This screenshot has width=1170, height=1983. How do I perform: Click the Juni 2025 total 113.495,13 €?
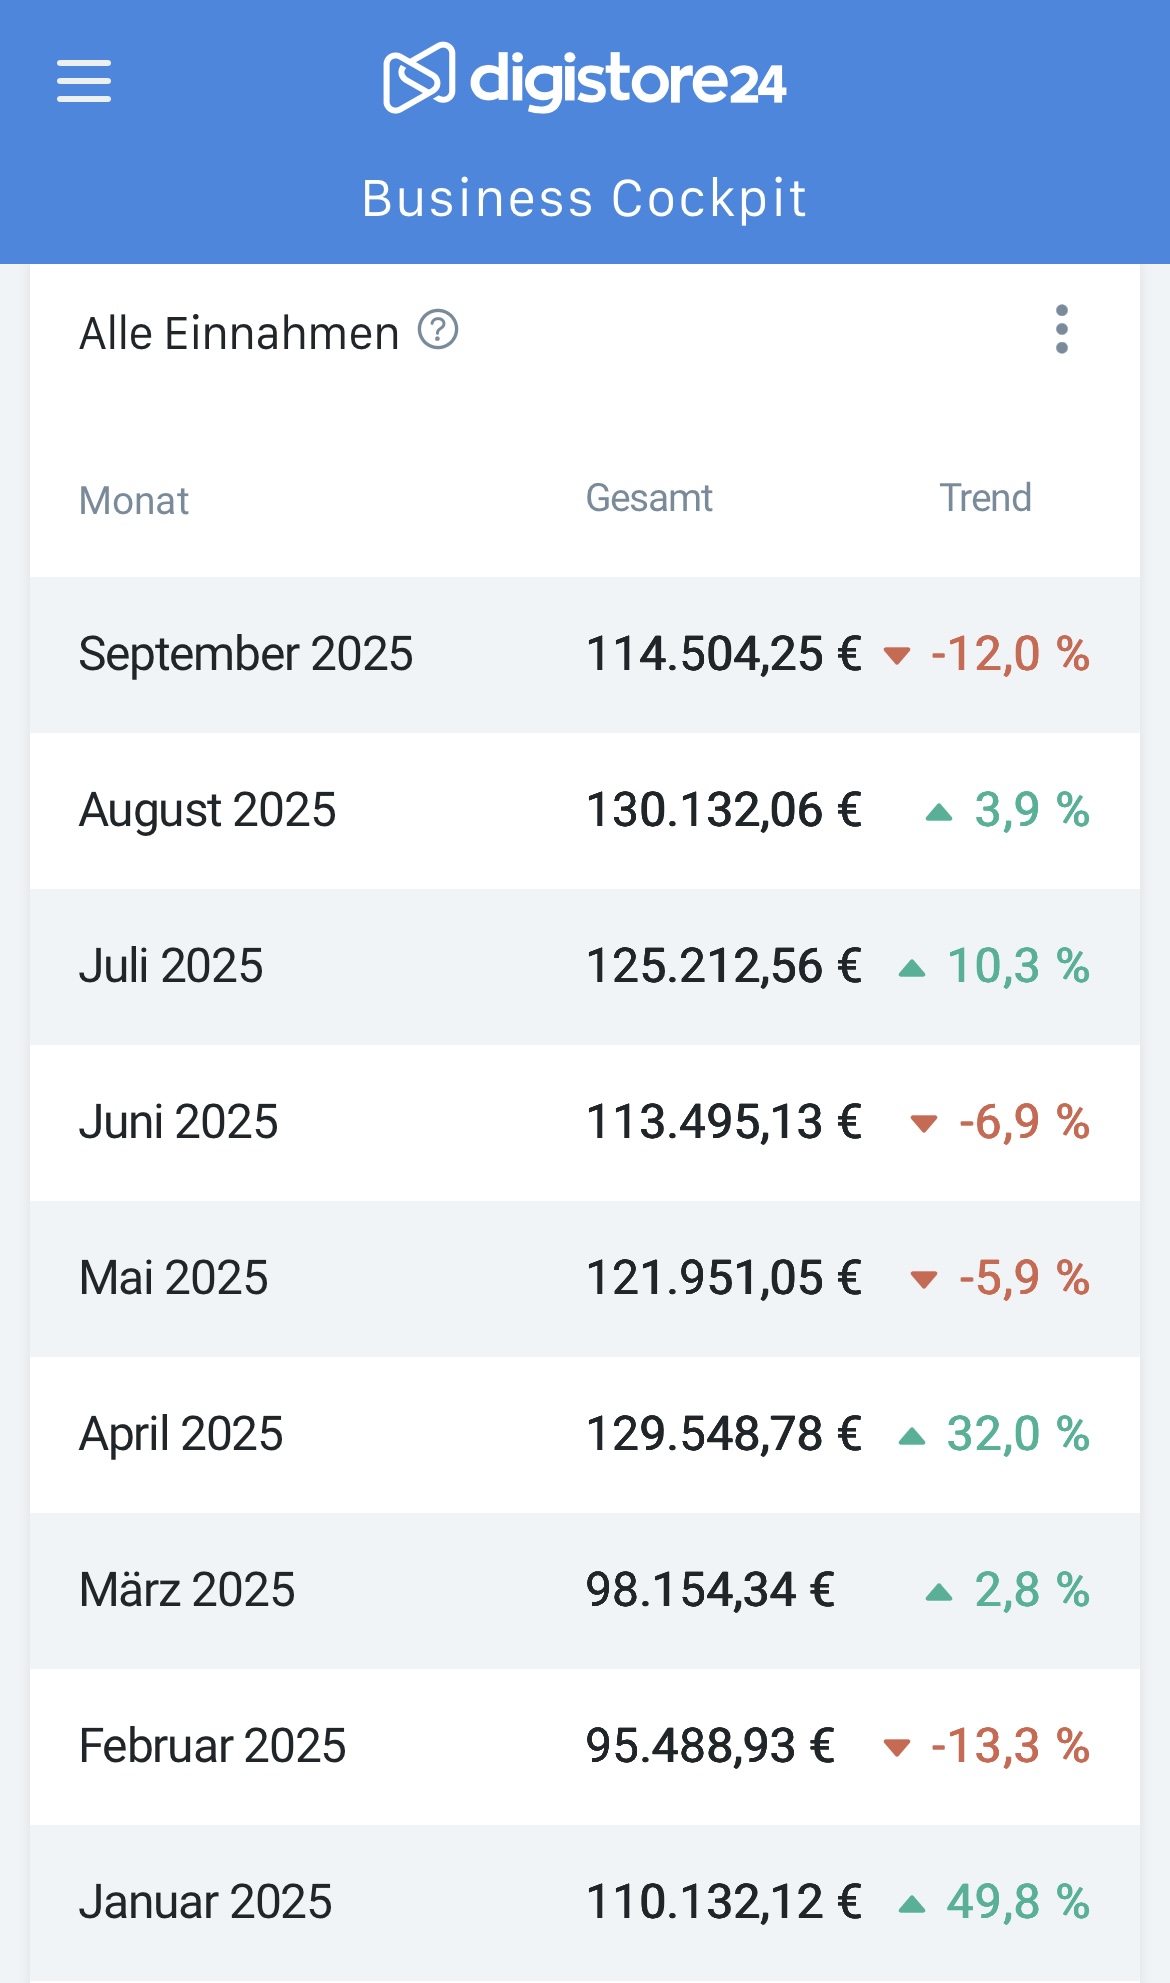click(723, 1122)
